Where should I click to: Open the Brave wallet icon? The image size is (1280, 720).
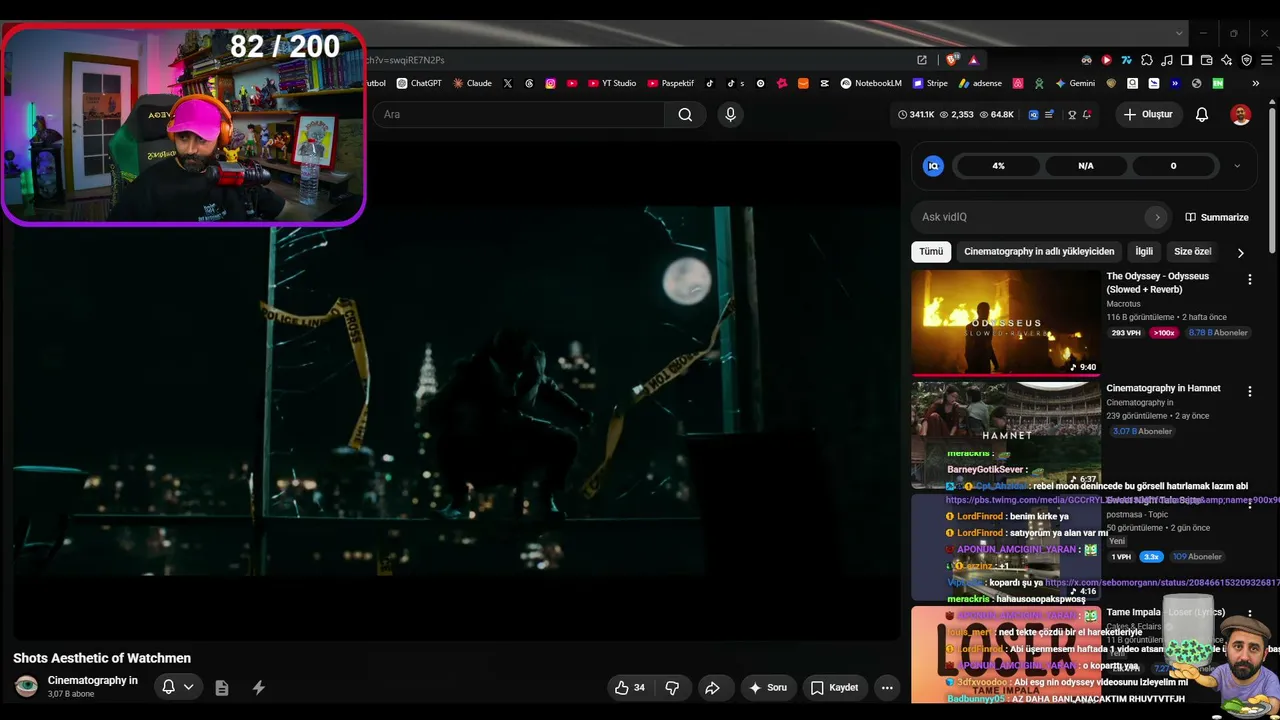[1206, 60]
